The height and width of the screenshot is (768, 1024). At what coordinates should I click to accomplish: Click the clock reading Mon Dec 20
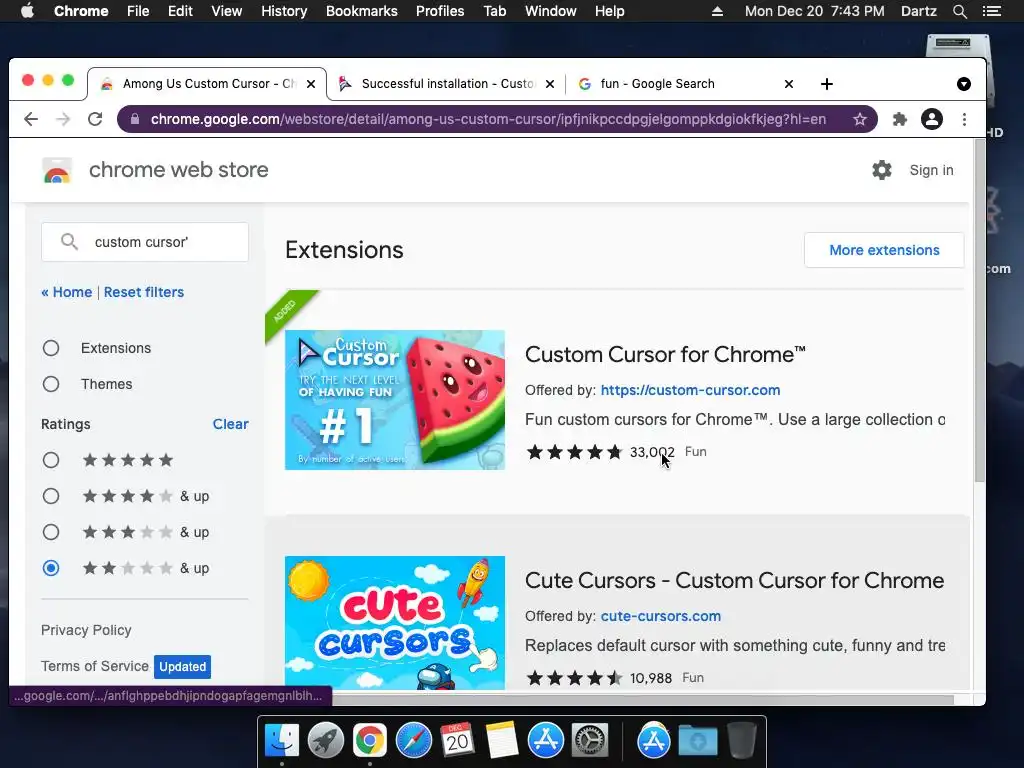point(814,11)
